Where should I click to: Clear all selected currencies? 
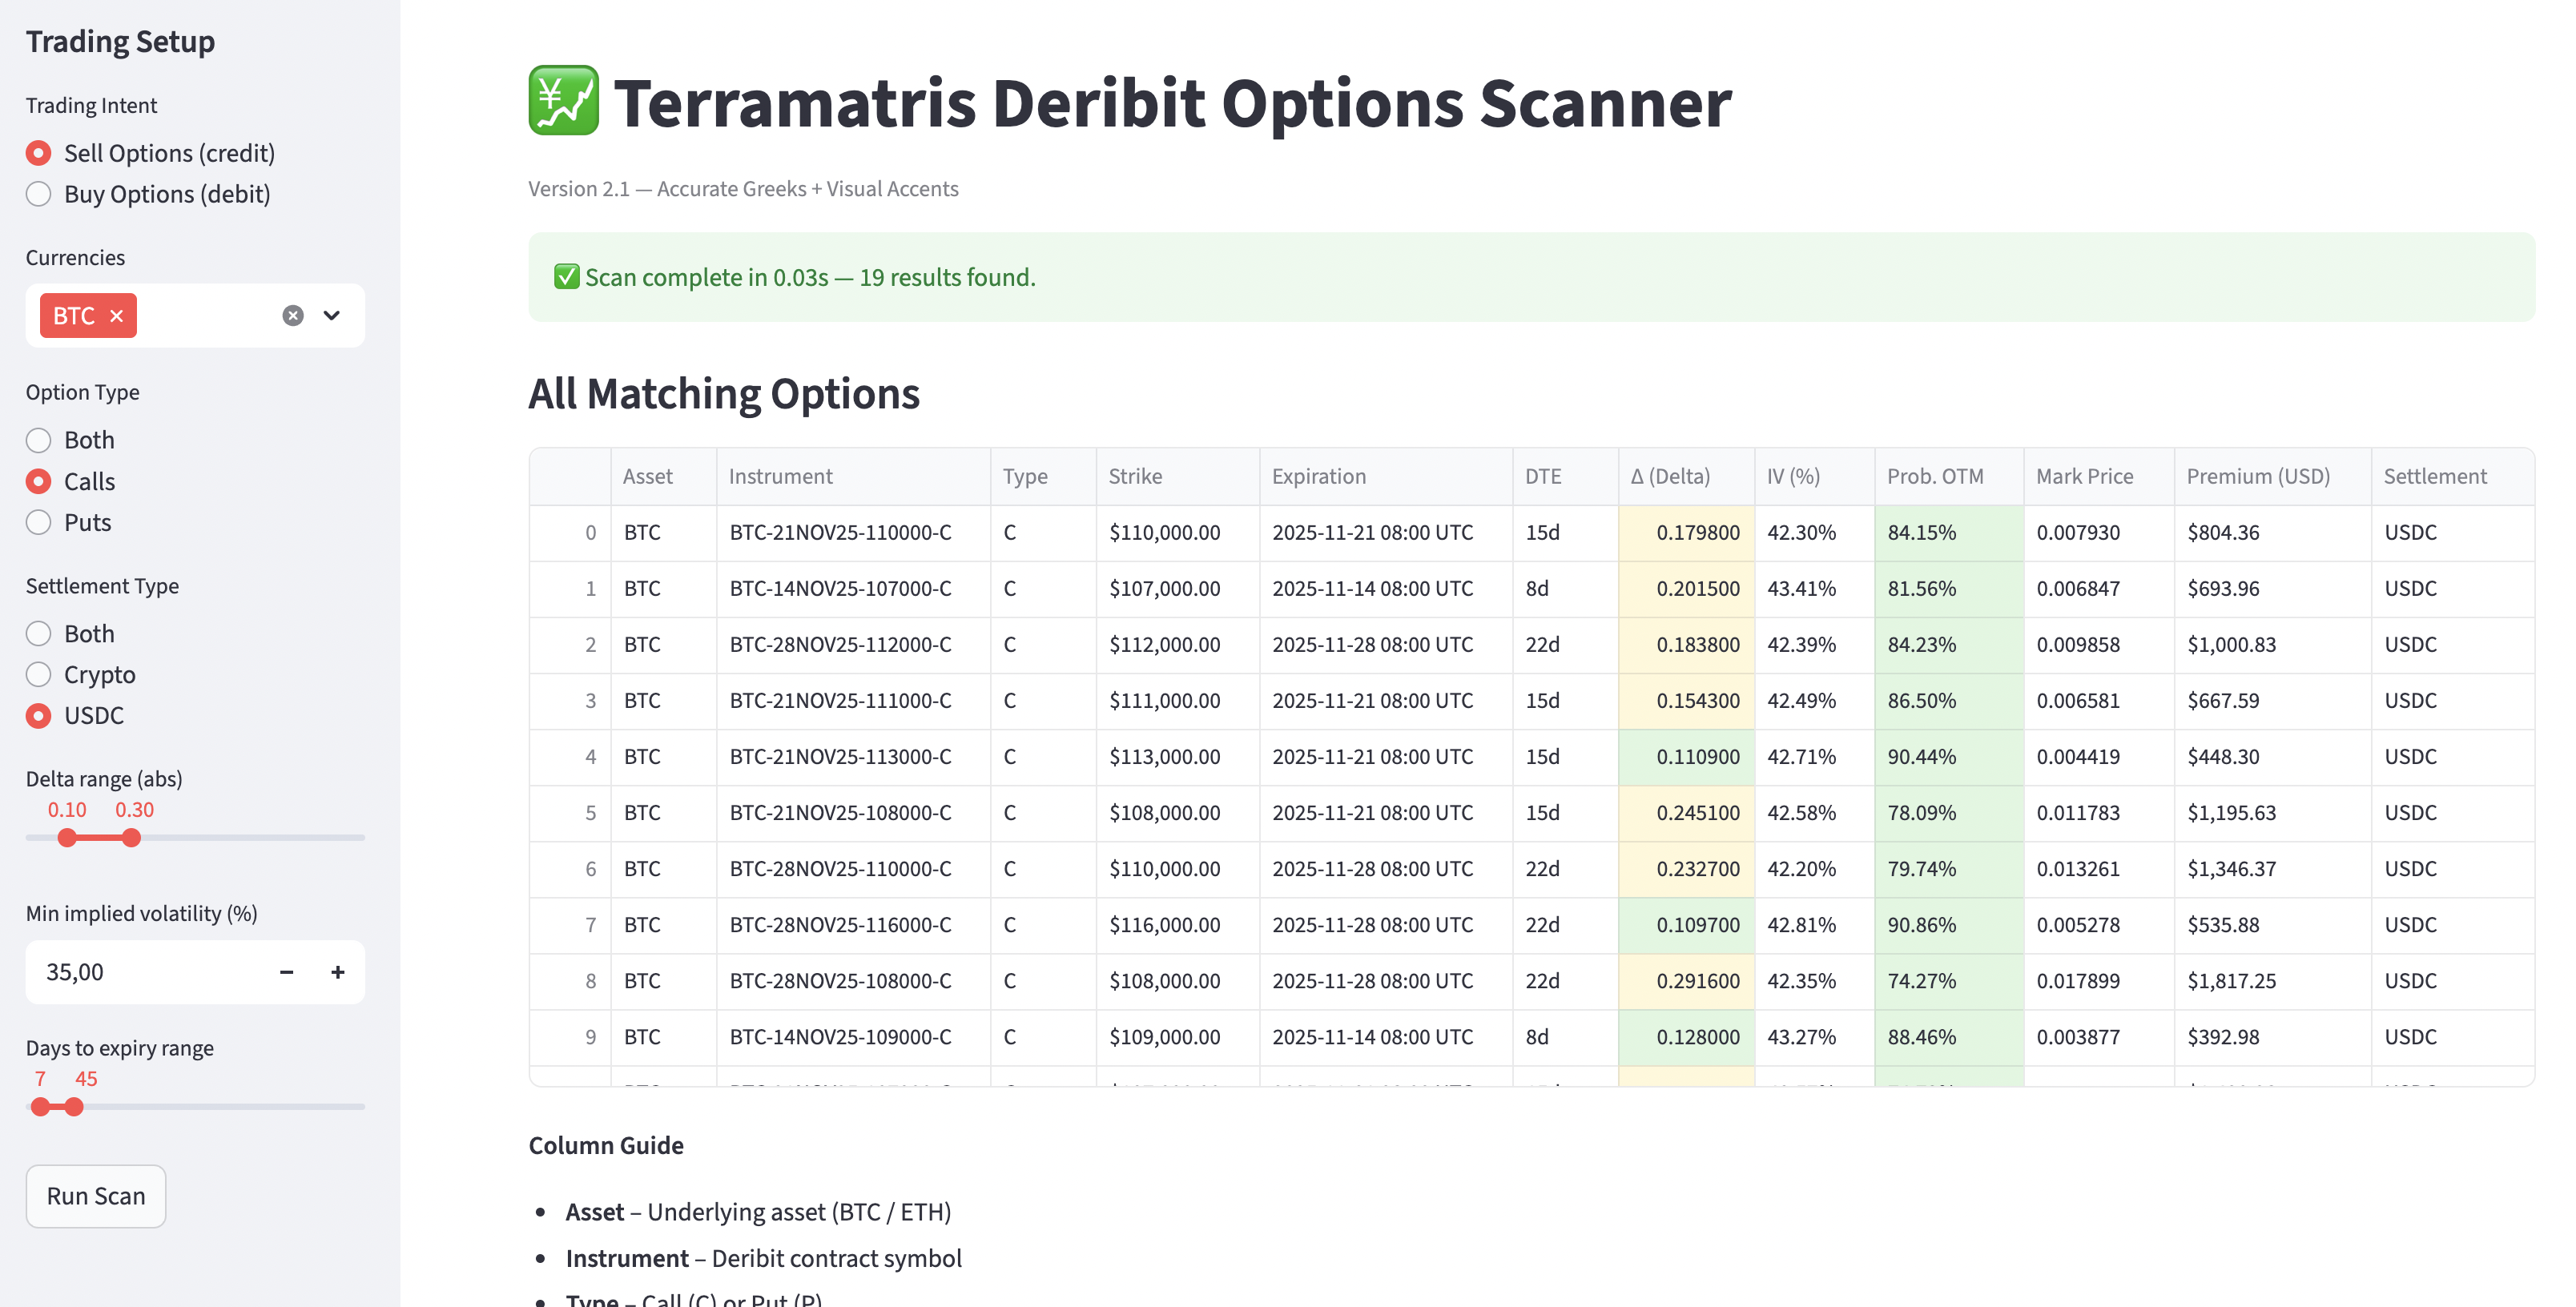click(x=292, y=316)
